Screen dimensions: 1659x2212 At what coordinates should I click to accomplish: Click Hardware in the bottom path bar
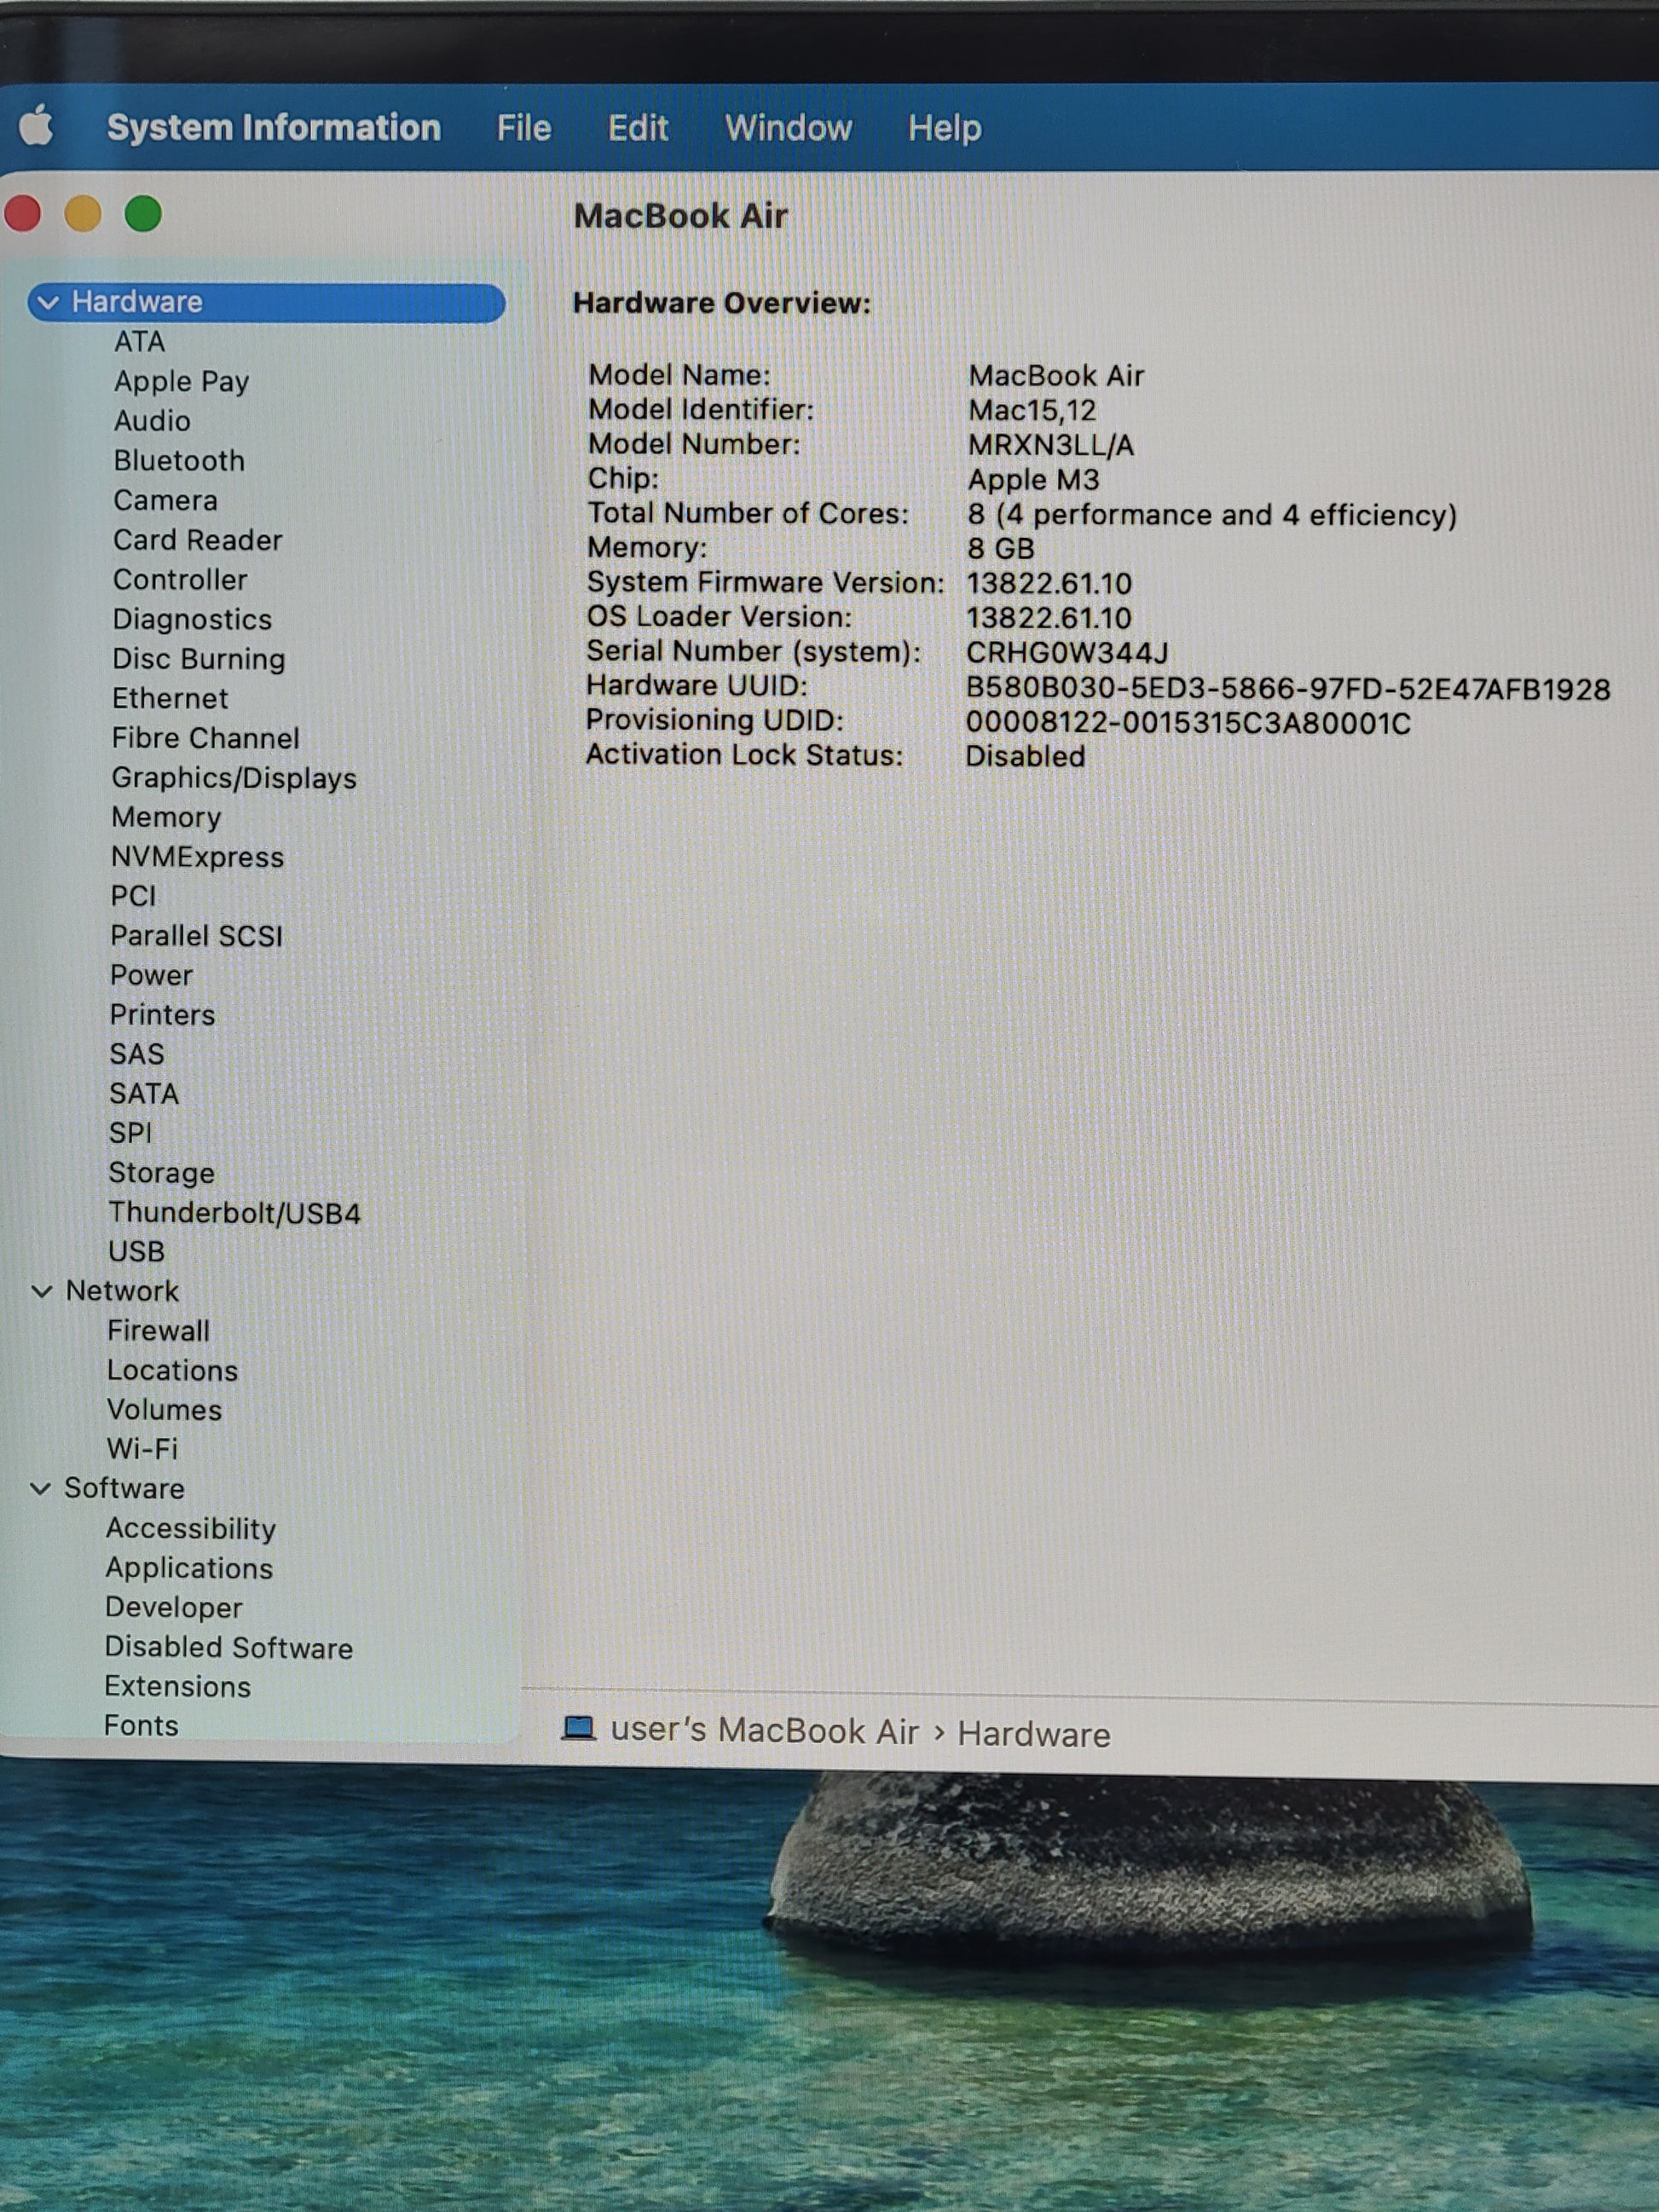coord(1033,1734)
